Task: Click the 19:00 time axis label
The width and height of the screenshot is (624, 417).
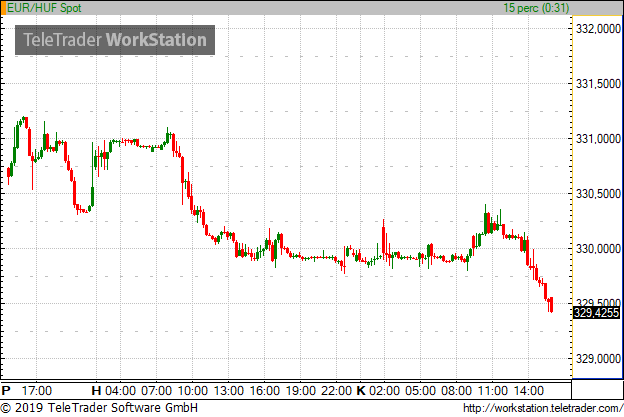Action: pos(300,391)
